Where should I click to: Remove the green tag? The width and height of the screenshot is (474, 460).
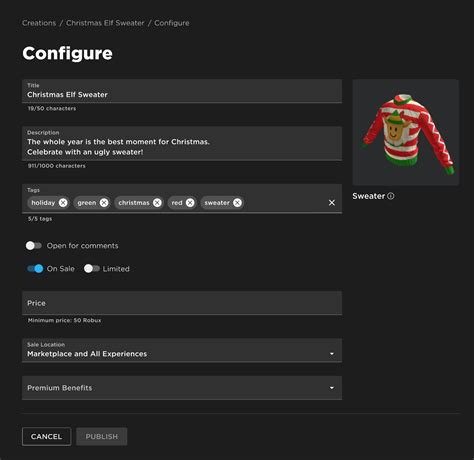click(x=104, y=203)
